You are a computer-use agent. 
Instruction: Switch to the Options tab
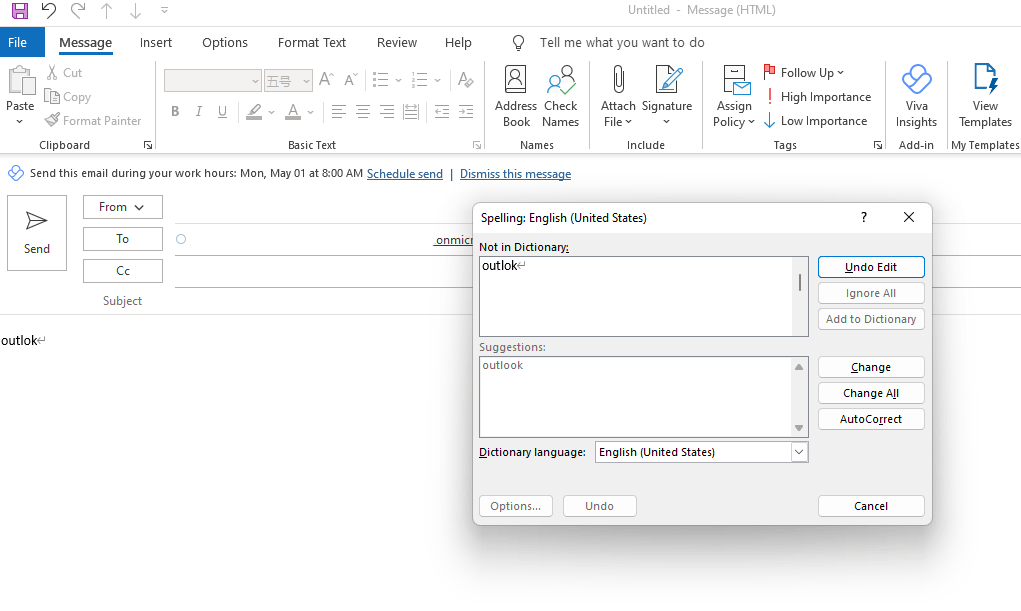tap(225, 42)
